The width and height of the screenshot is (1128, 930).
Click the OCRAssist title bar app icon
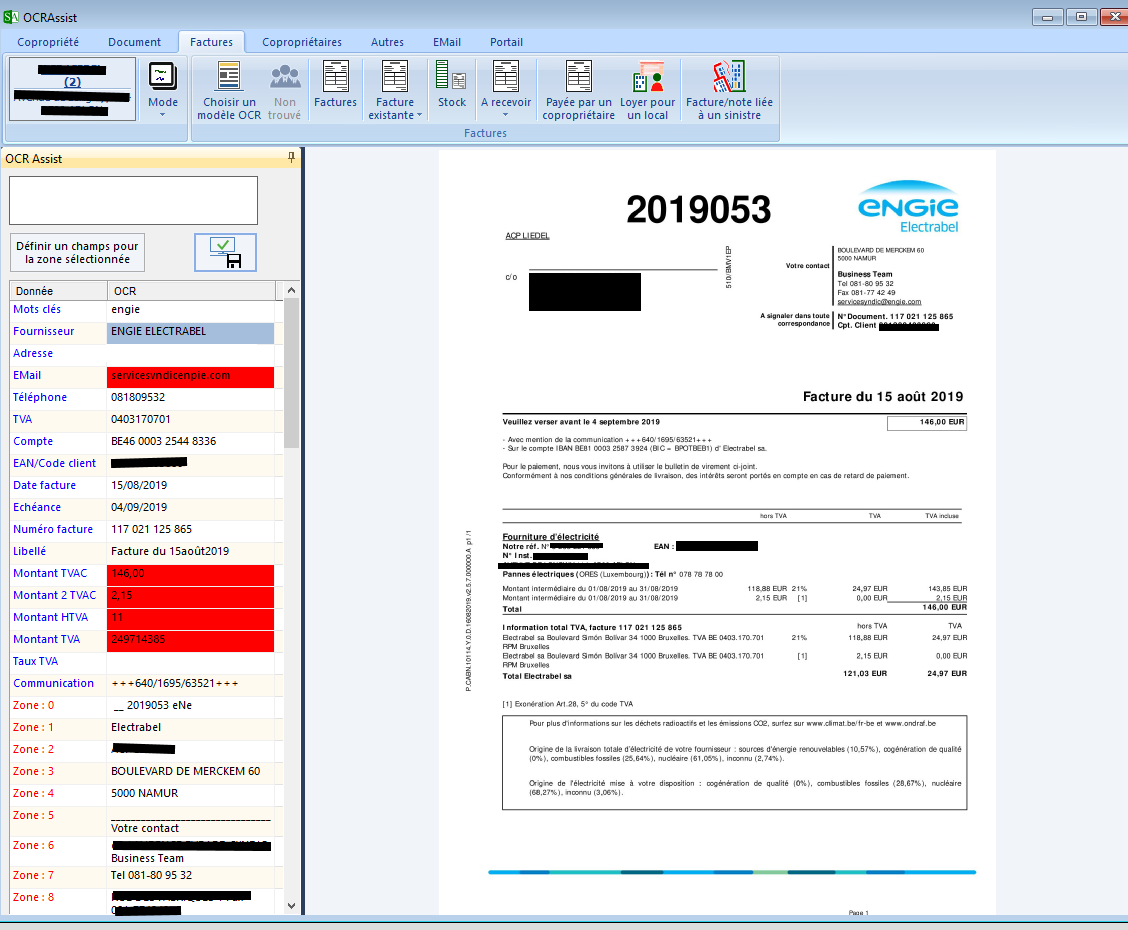10,17
